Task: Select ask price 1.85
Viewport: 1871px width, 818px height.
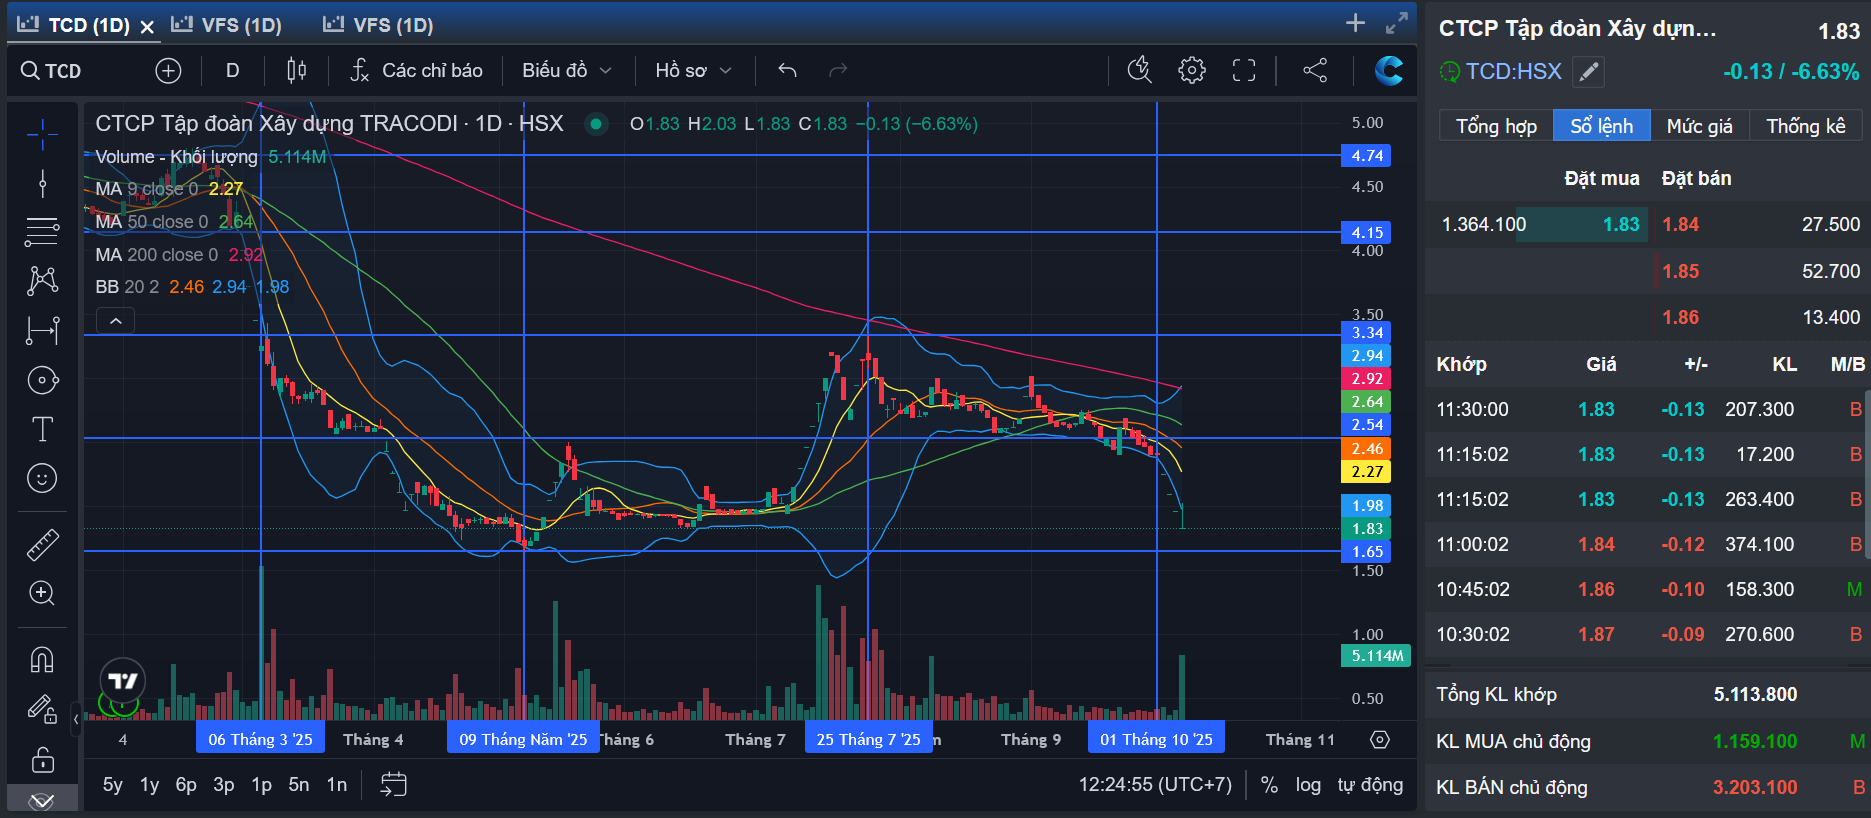Action: pos(1680,271)
